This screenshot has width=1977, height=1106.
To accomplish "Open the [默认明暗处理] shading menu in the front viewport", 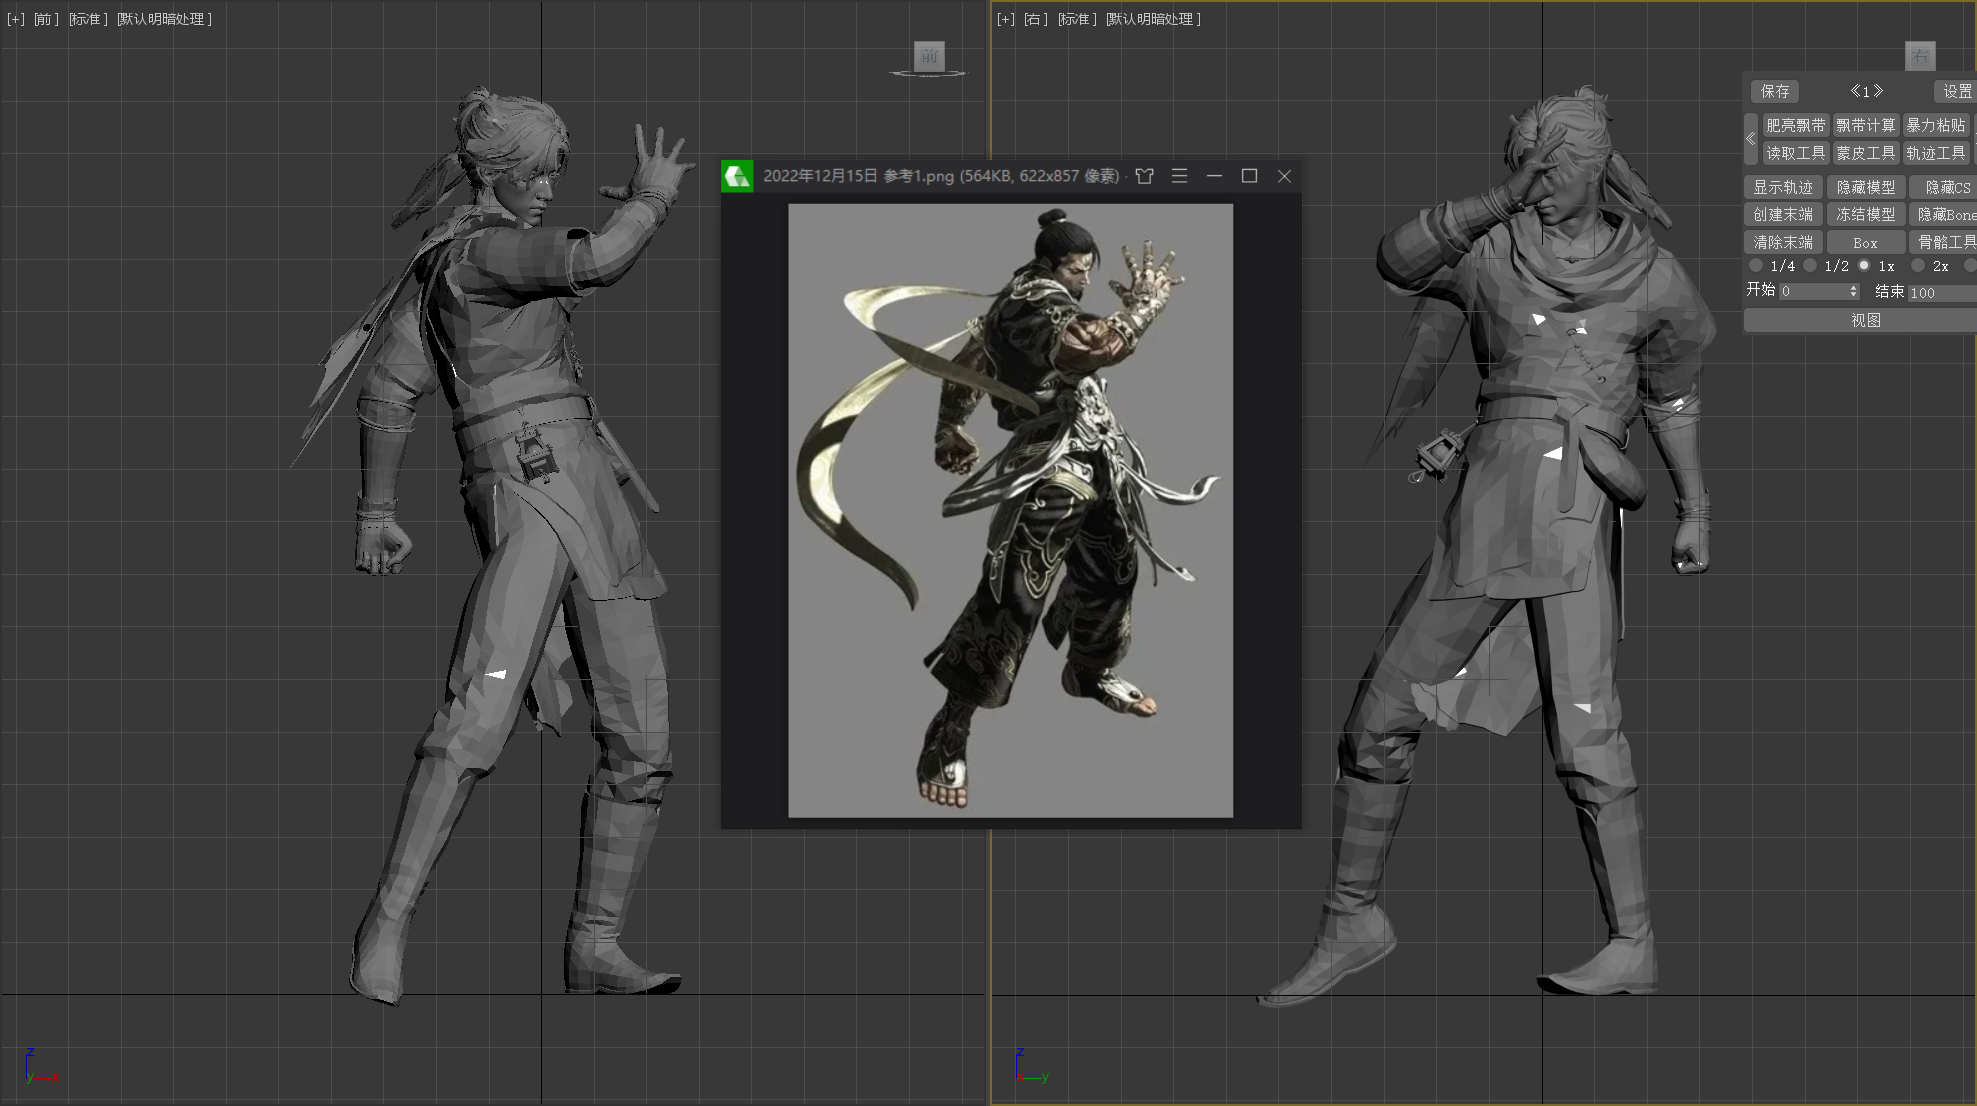I will (165, 19).
